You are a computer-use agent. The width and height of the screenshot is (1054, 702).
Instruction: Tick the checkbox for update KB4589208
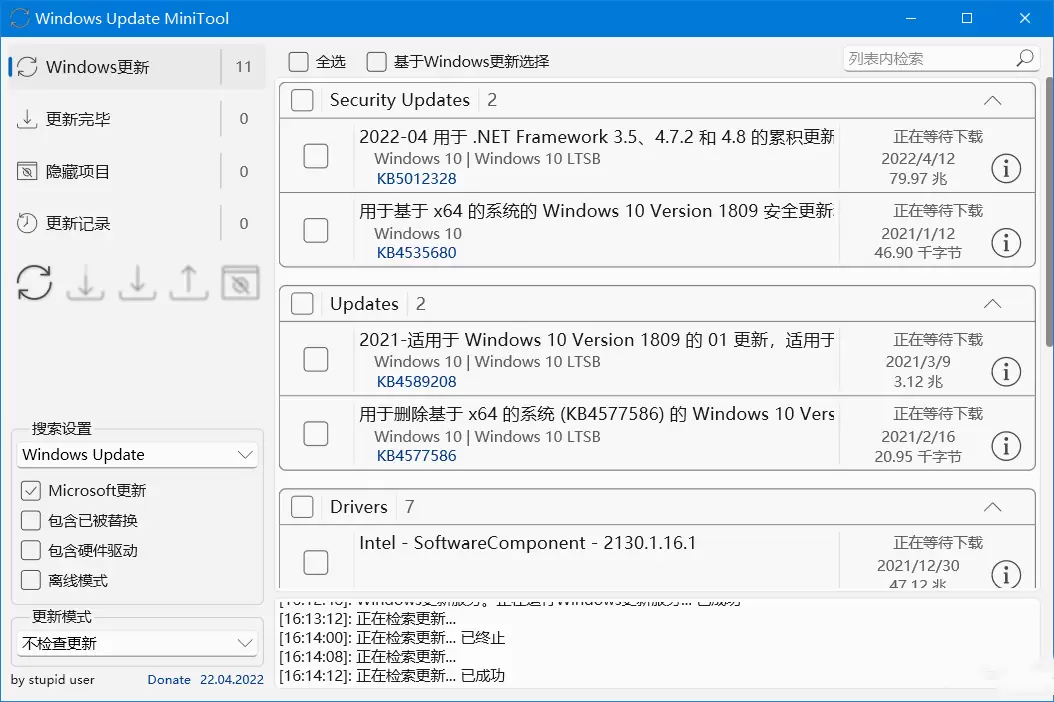[316, 359]
